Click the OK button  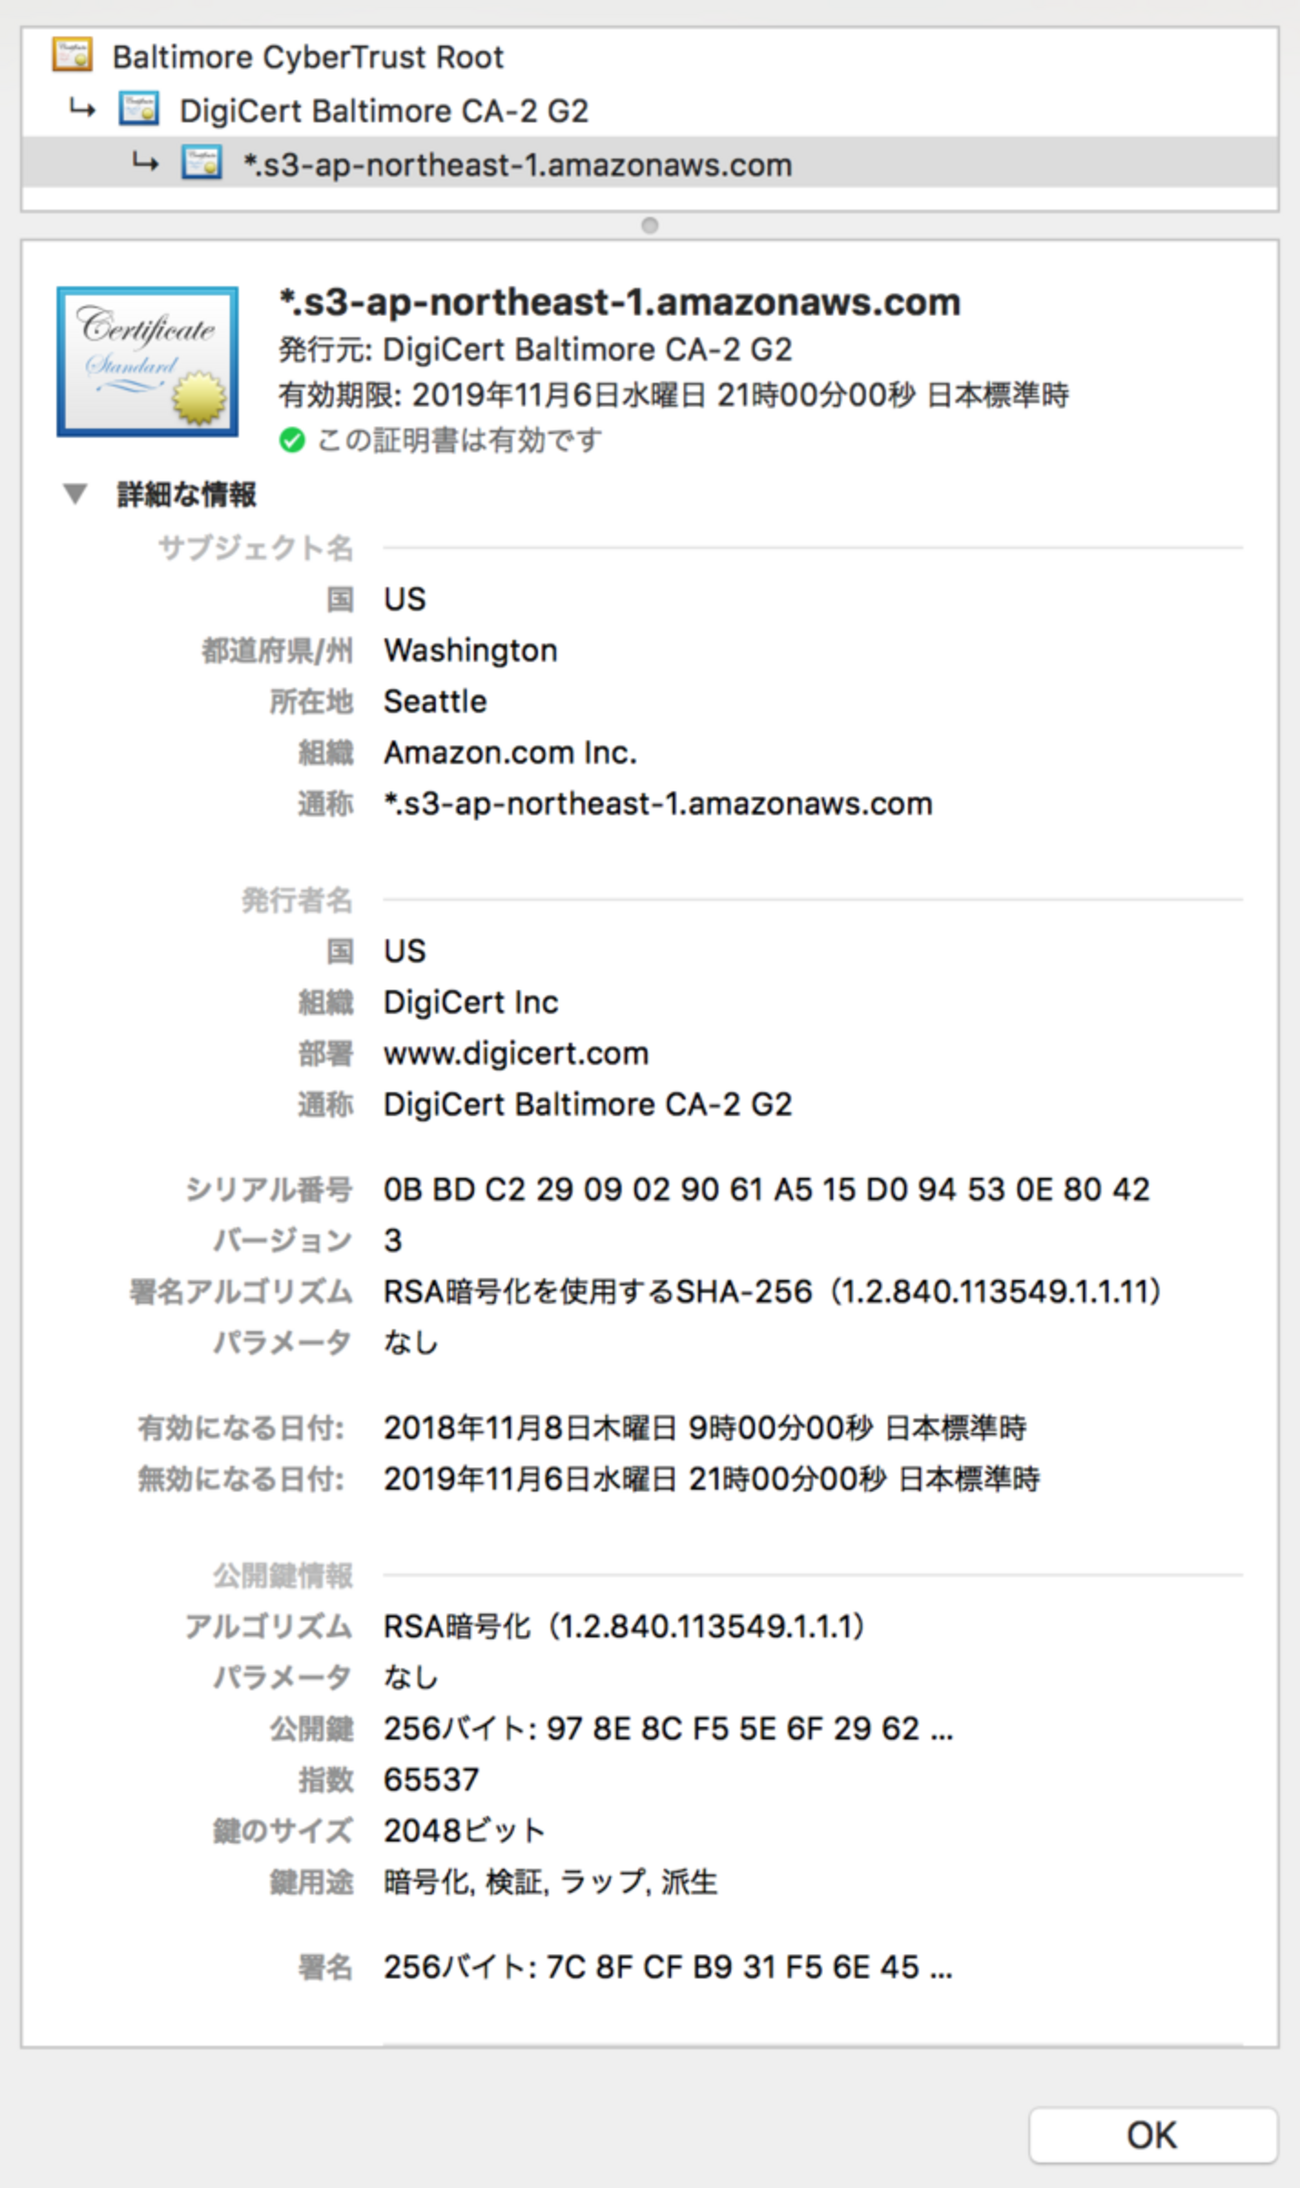point(1153,2135)
